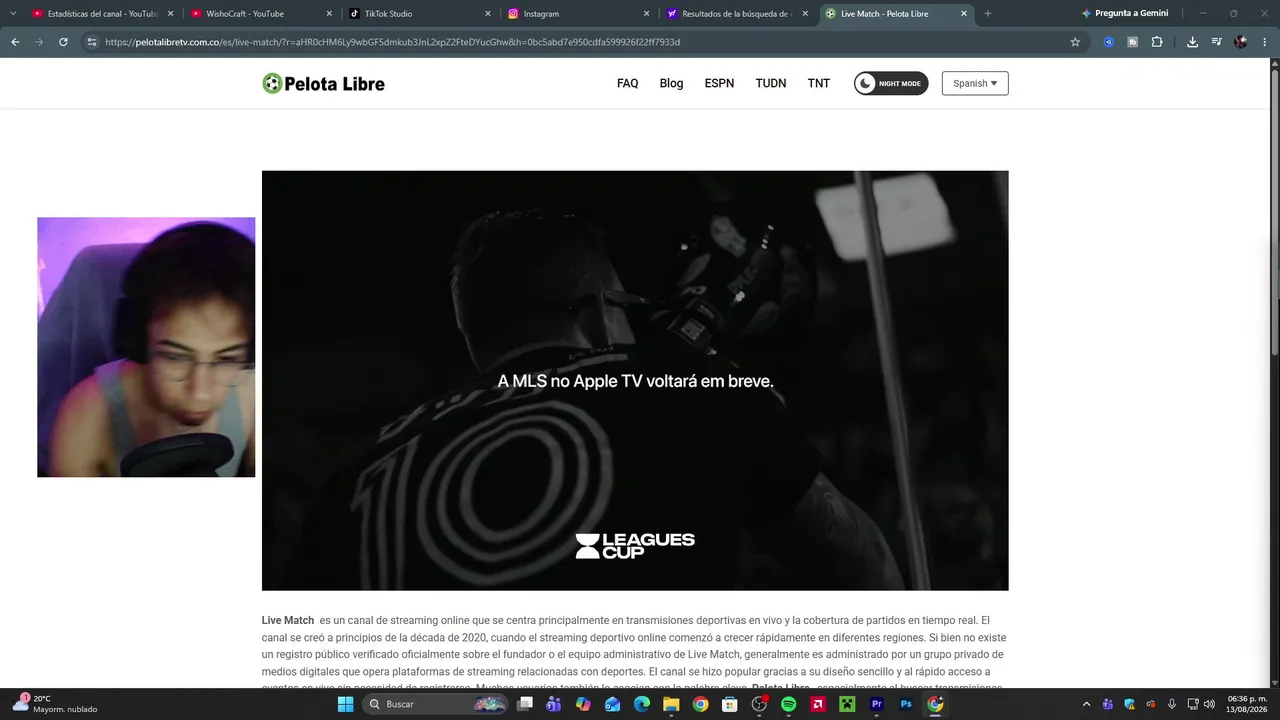Switch to Resultados de la búsqueda tab
This screenshot has height=720, width=1280.
(x=736, y=14)
